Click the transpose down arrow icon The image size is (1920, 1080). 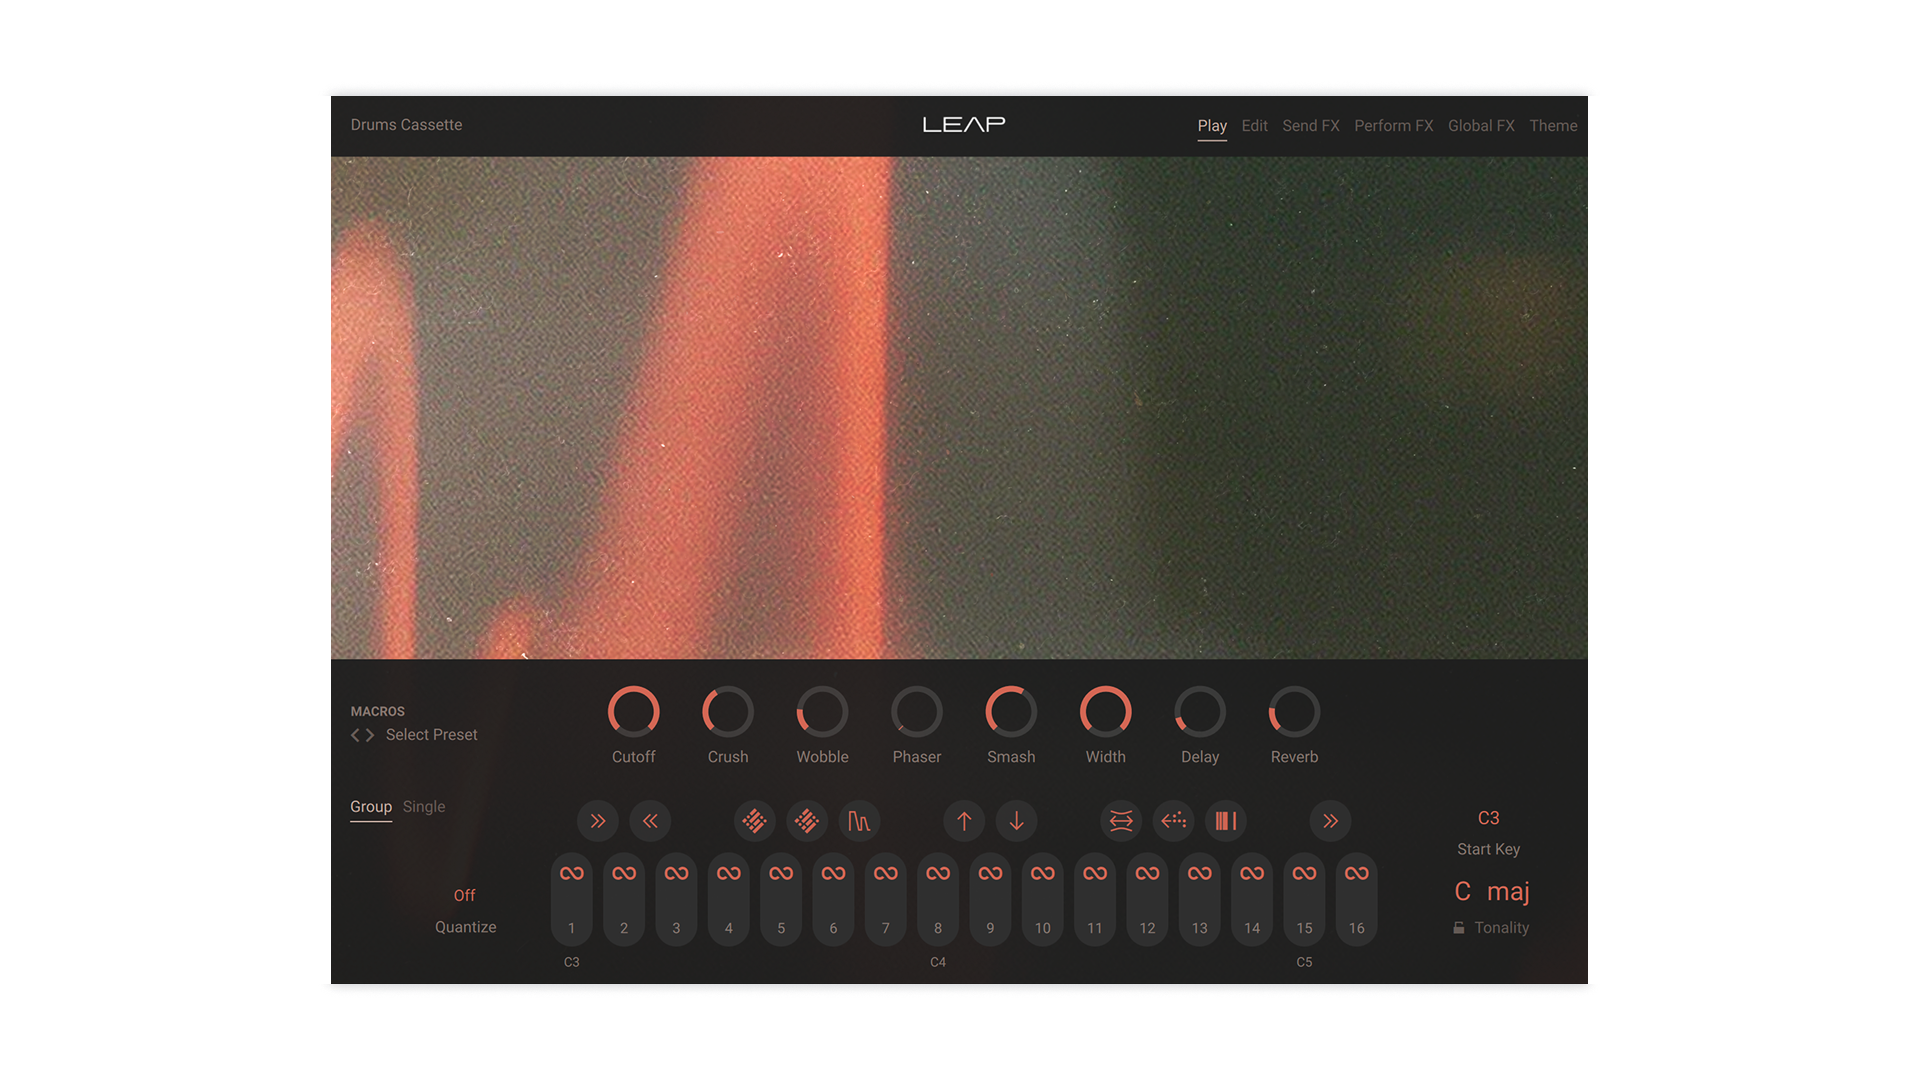tap(1016, 821)
